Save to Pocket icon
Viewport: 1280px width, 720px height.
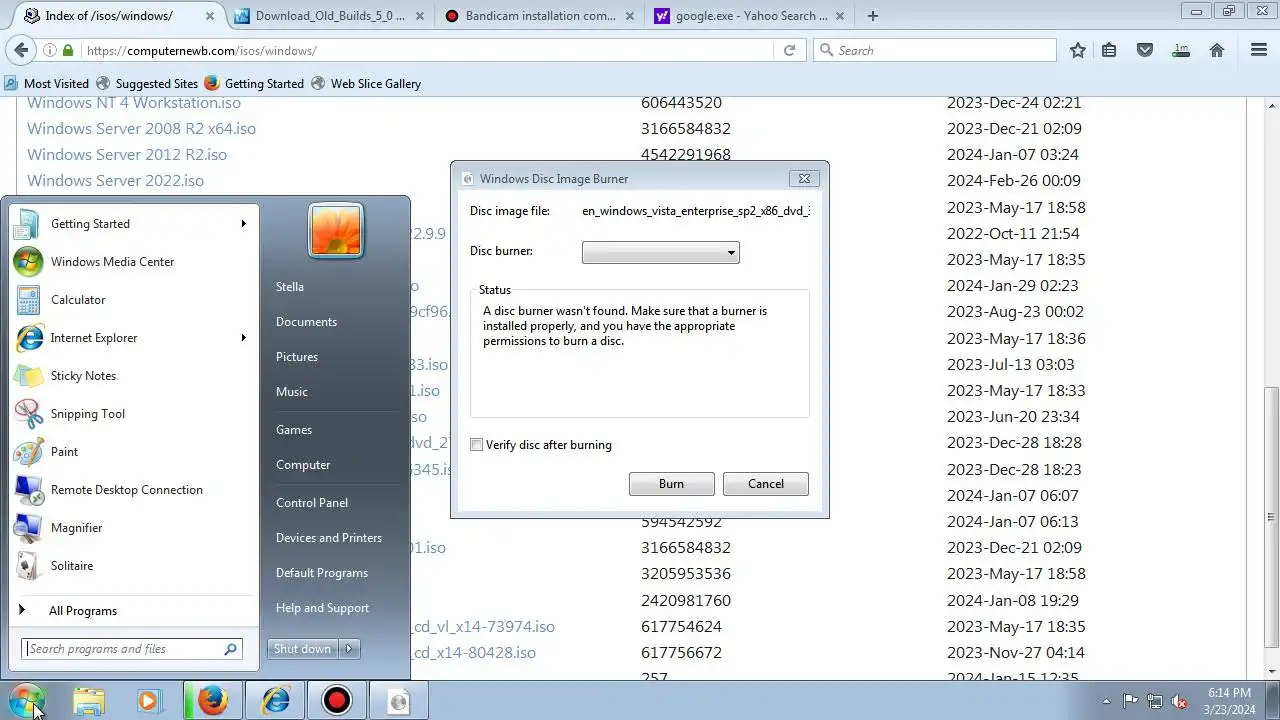pos(1145,50)
